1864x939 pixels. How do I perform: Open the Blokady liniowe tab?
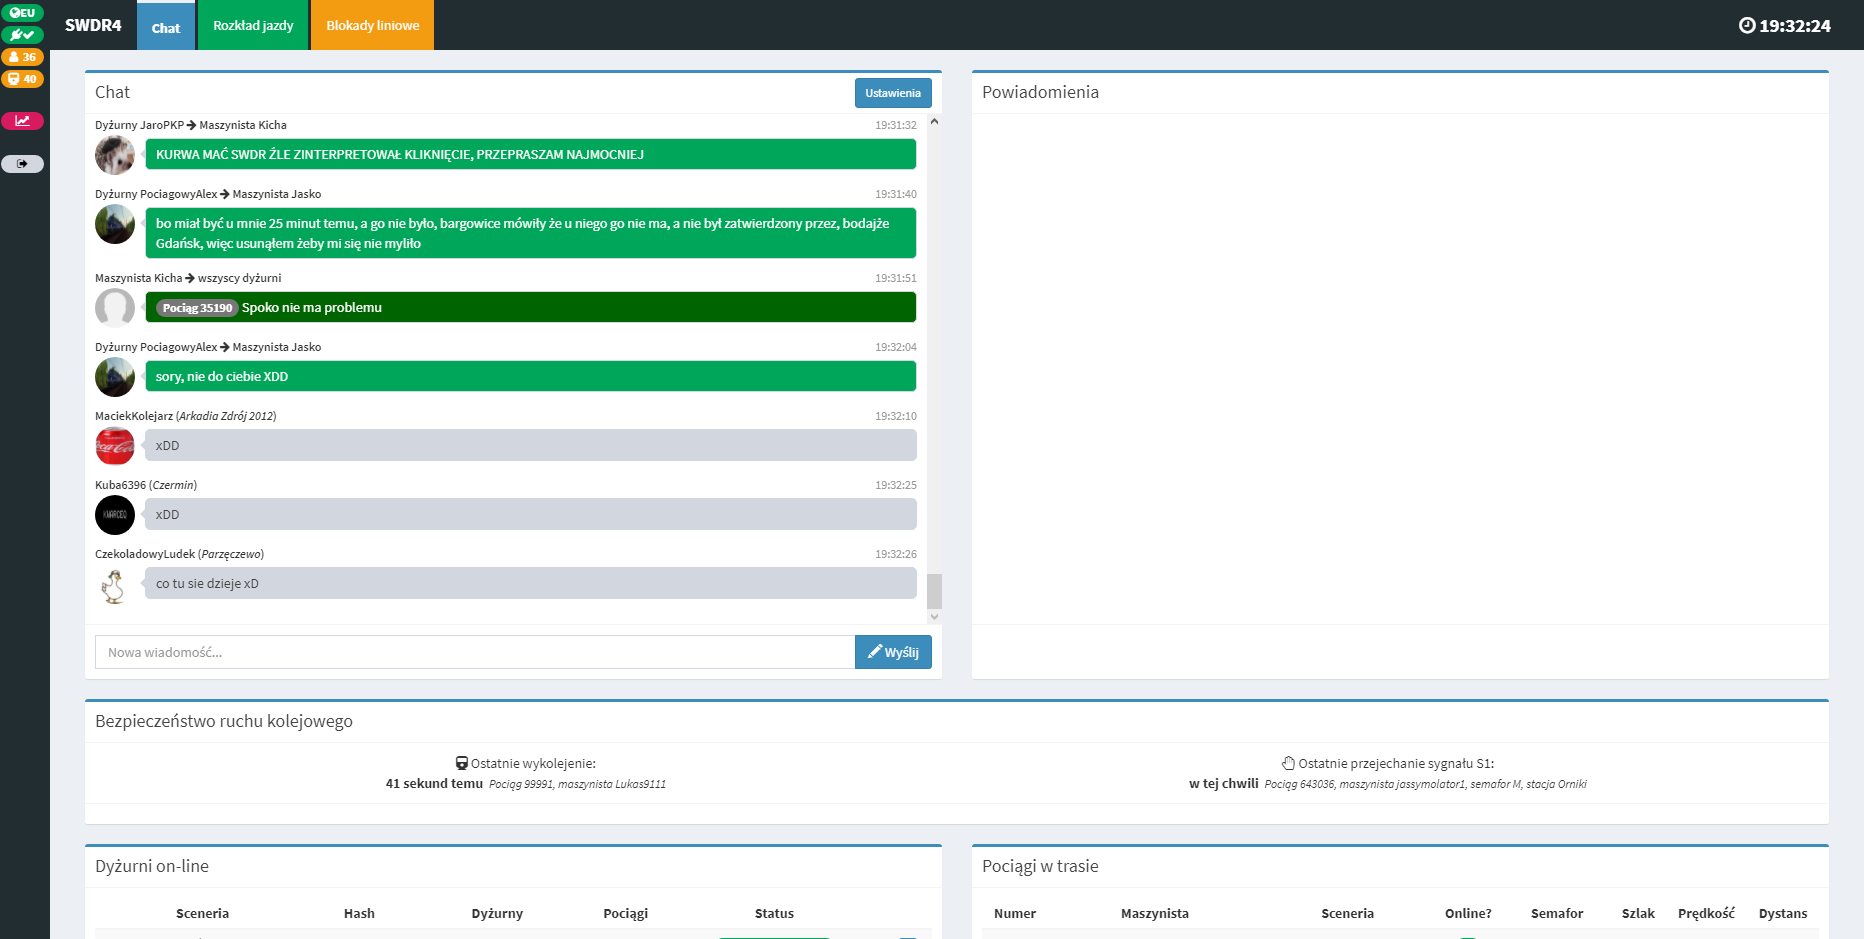click(x=372, y=25)
